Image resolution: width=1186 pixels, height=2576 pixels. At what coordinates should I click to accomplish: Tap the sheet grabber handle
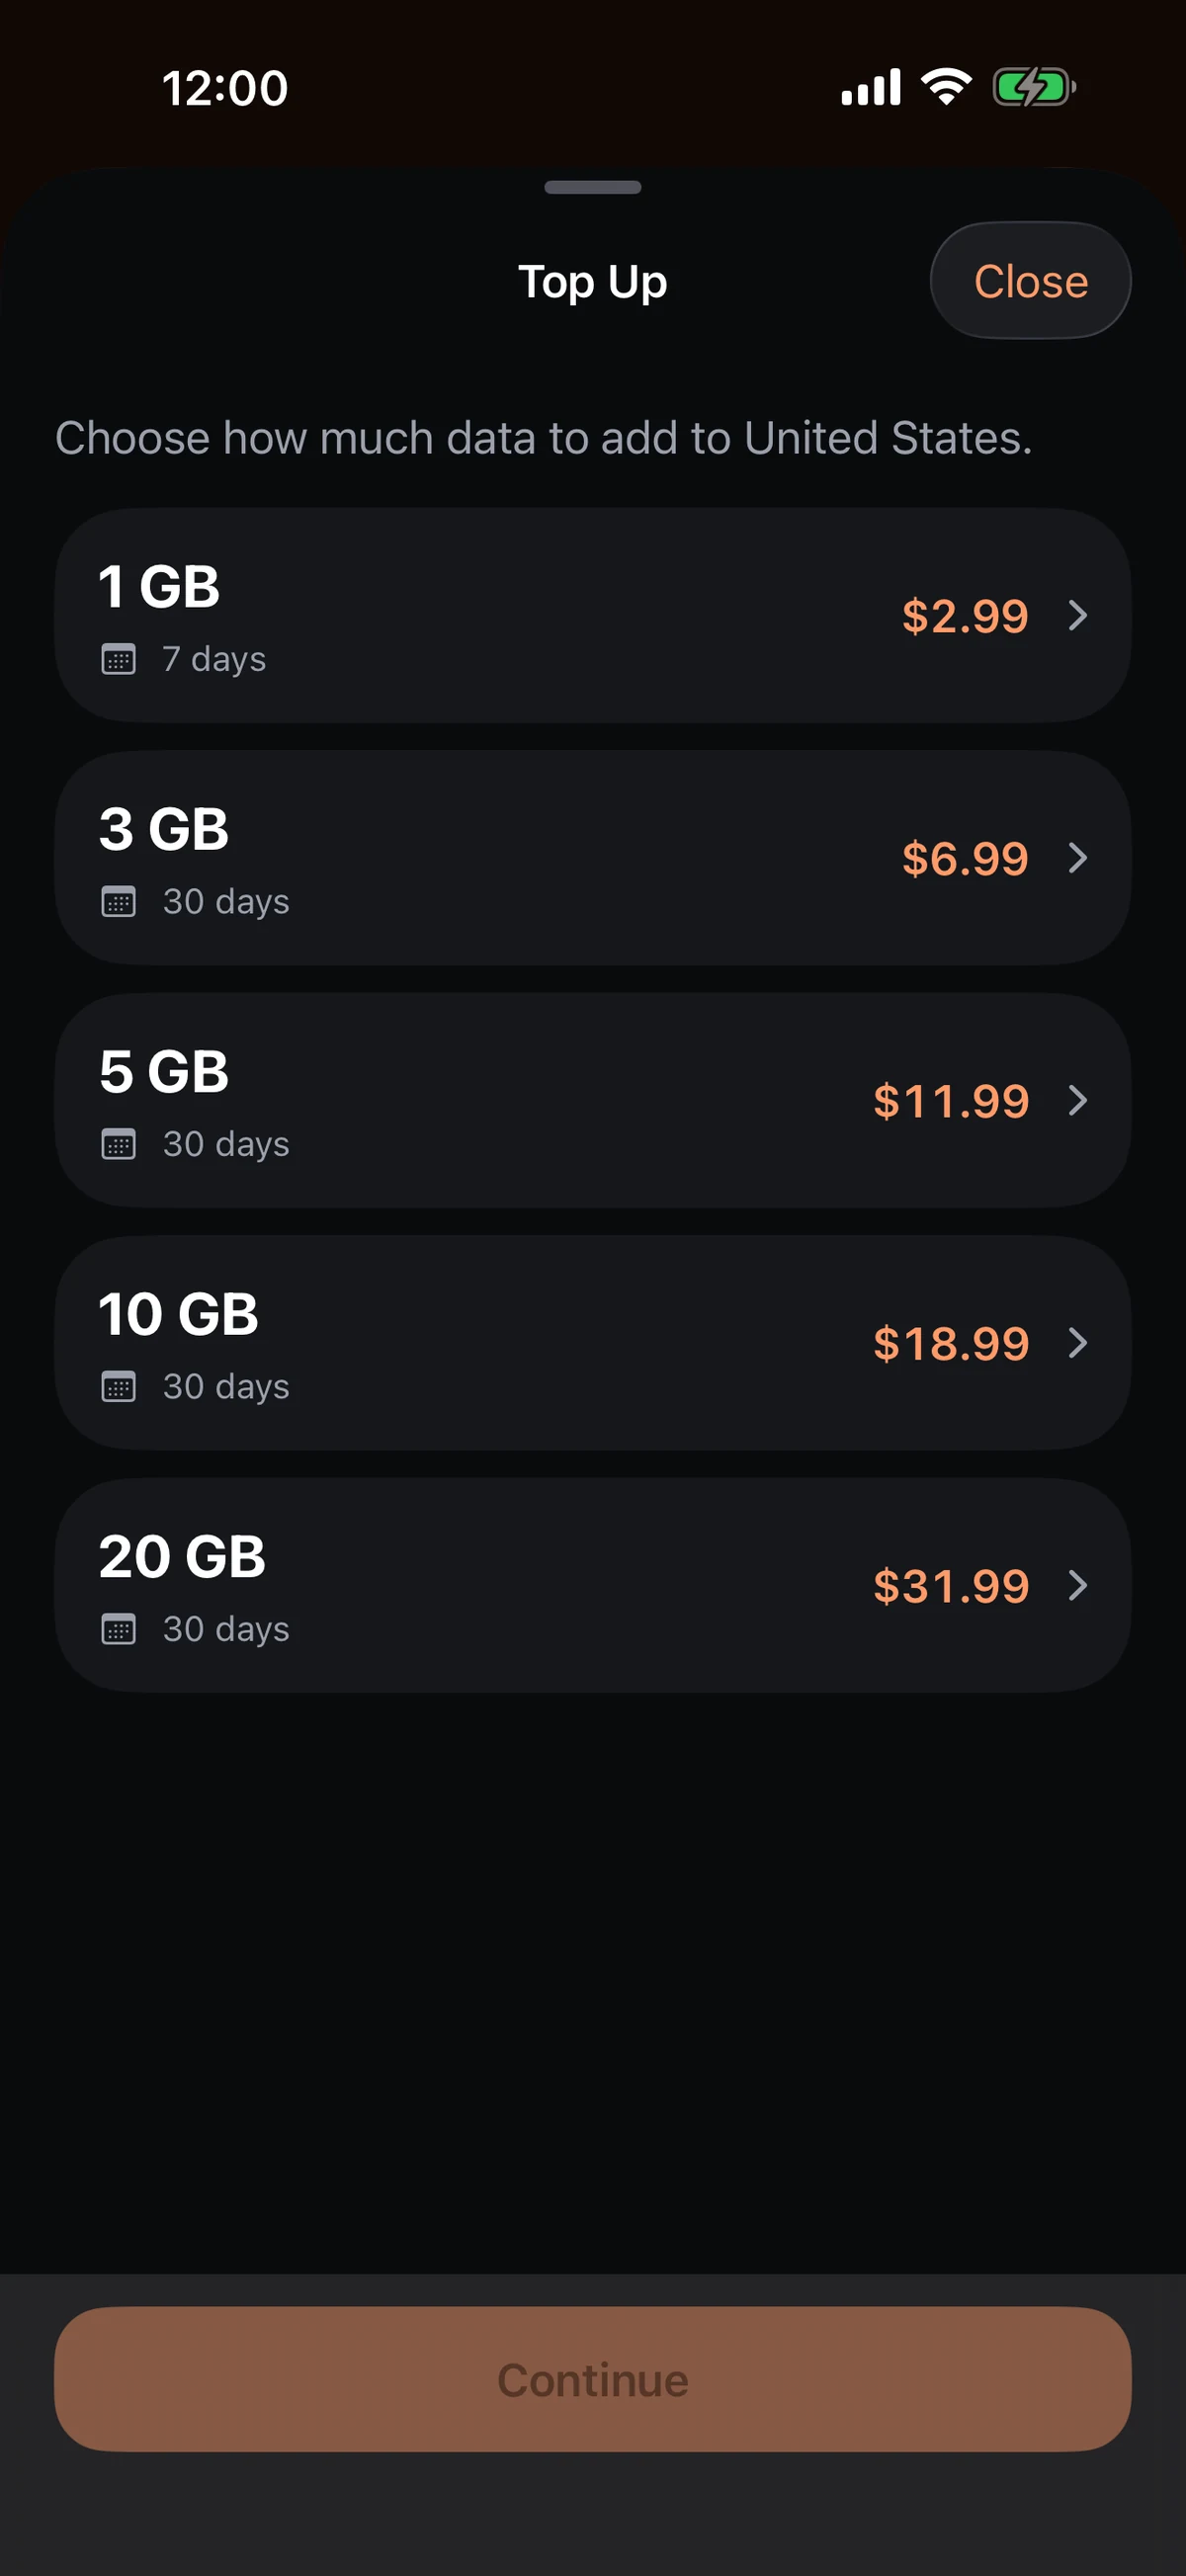click(593, 187)
